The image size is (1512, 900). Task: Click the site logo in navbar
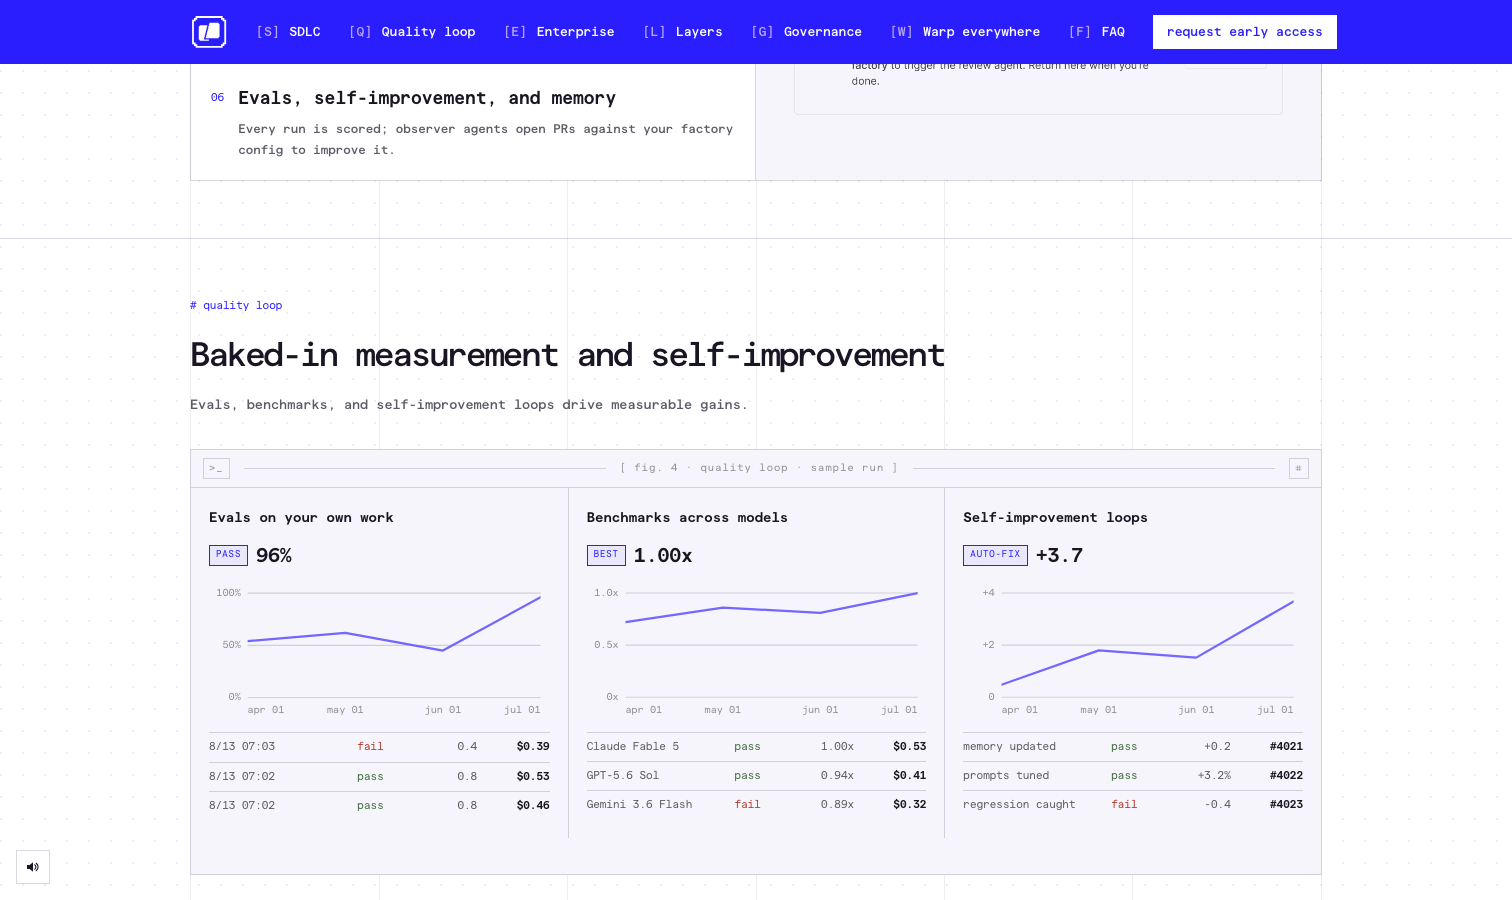click(x=209, y=32)
